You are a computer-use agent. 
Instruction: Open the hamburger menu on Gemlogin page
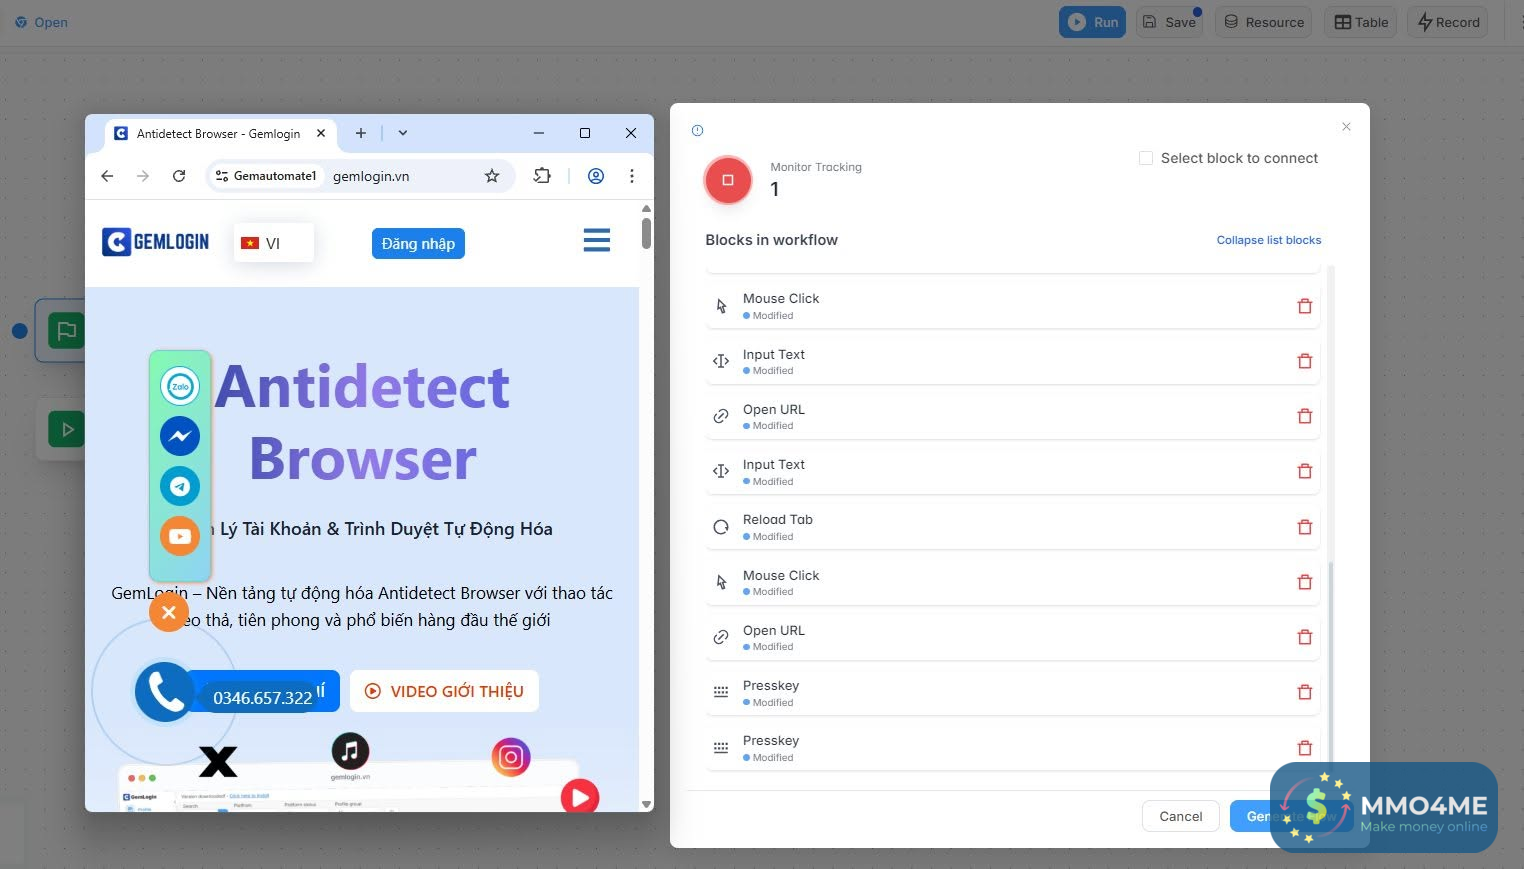(597, 240)
